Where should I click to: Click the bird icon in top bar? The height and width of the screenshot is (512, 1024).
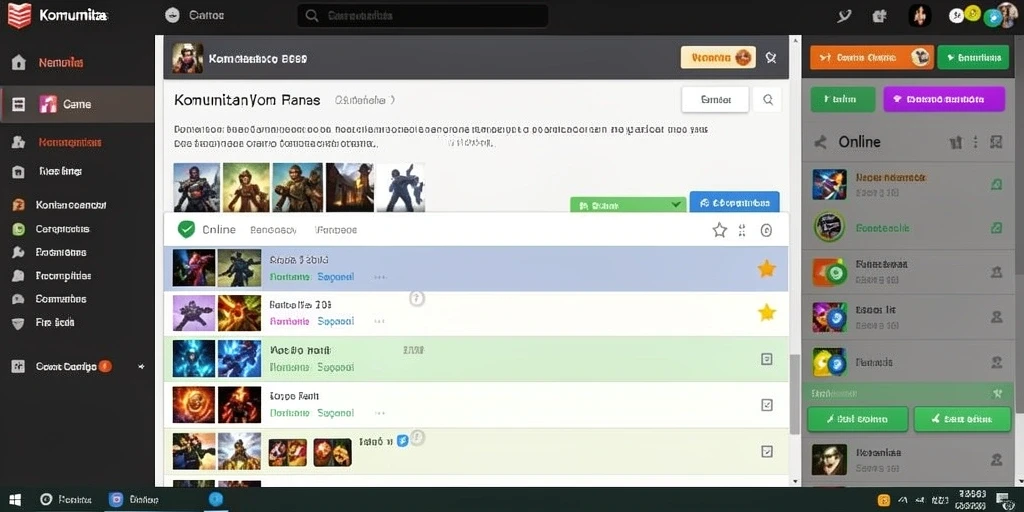[x=844, y=16]
